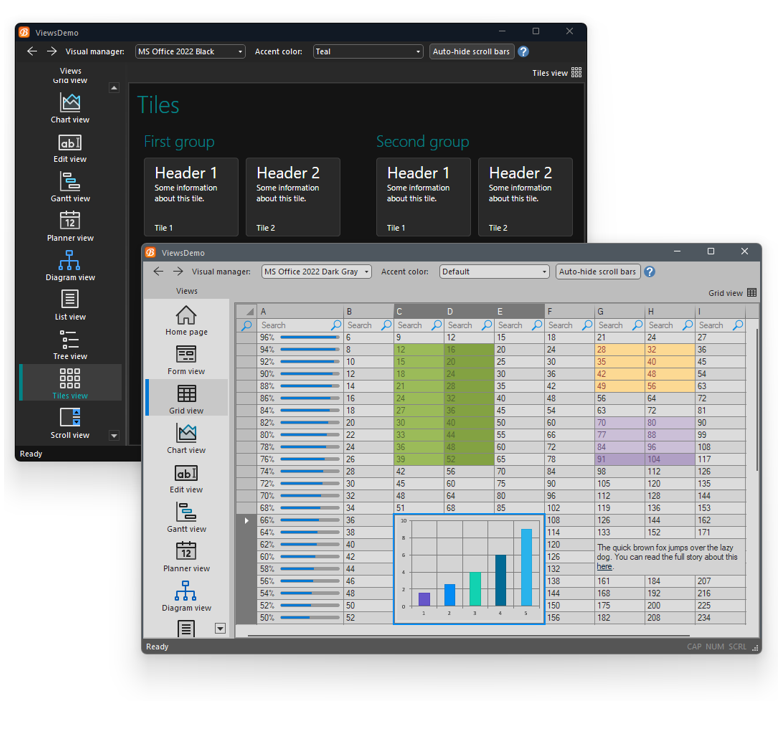Open Scroll view in the black window sidebar
This screenshot has width=783, height=733.
[70, 424]
